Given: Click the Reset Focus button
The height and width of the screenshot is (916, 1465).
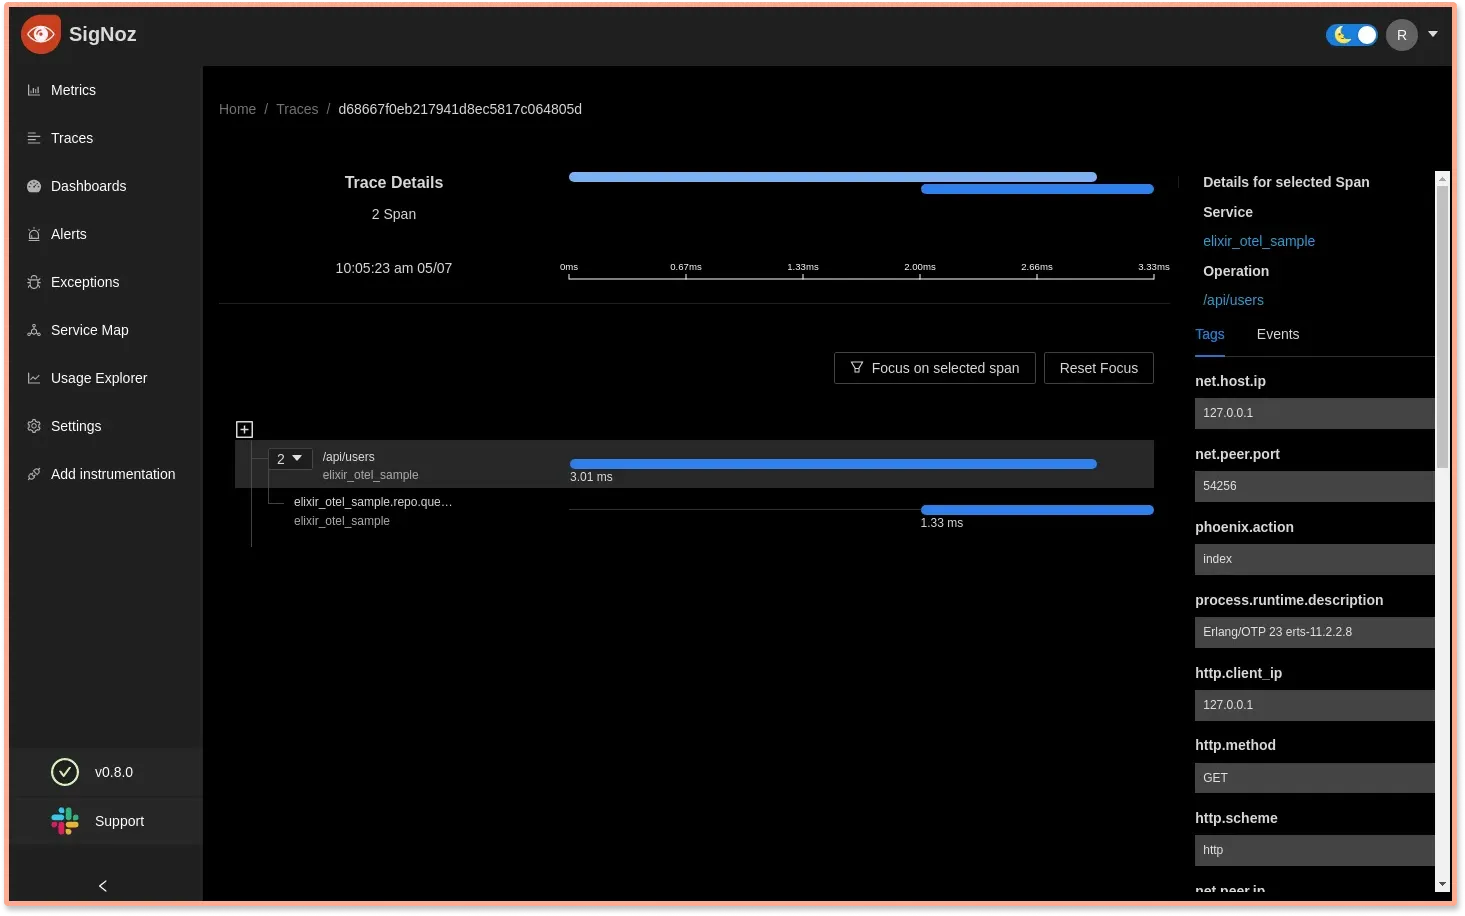Looking at the screenshot, I should click(x=1099, y=368).
